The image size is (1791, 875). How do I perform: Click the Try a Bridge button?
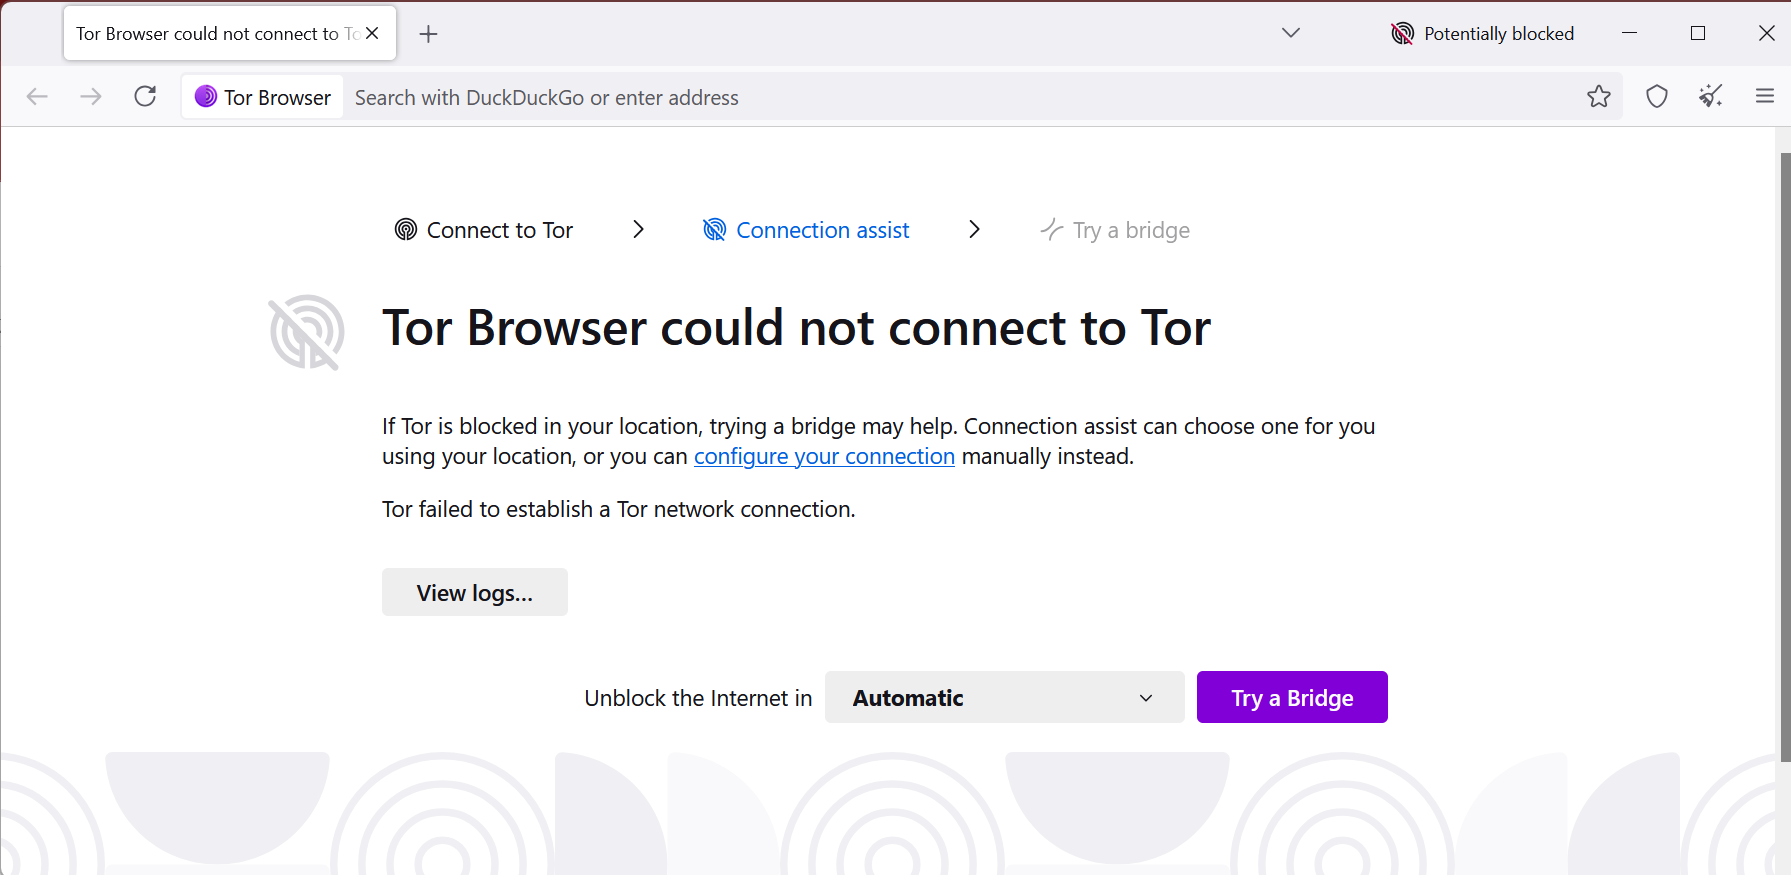tap(1291, 697)
